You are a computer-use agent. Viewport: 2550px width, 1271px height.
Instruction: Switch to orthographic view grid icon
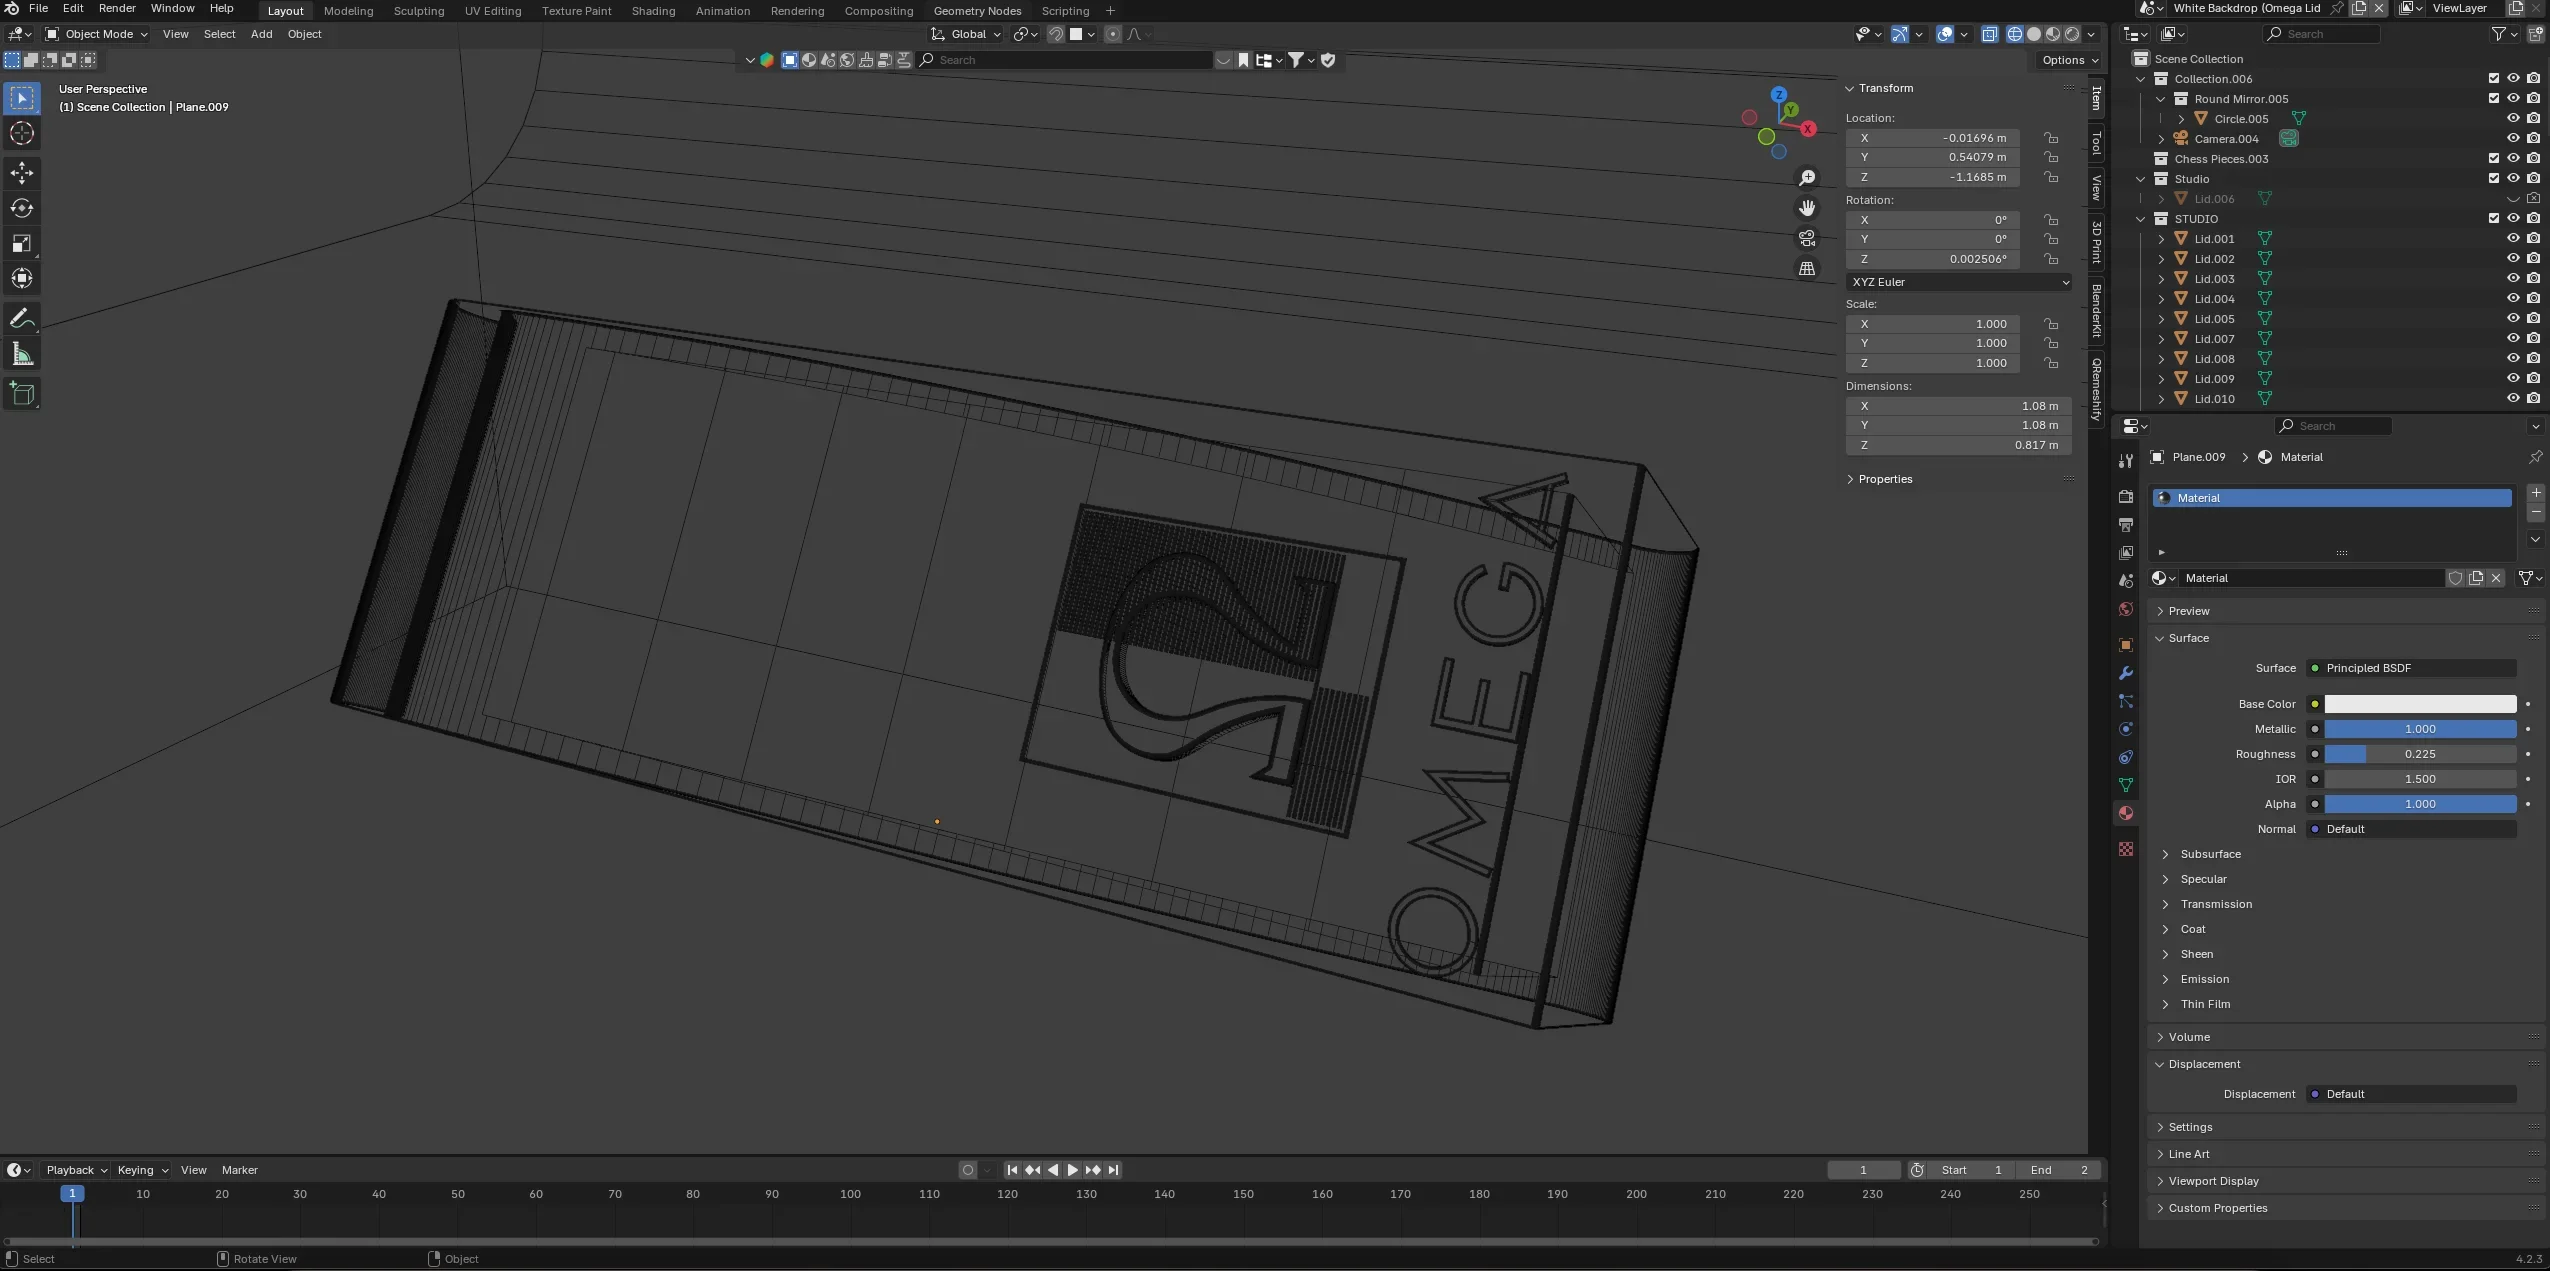coord(1807,268)
